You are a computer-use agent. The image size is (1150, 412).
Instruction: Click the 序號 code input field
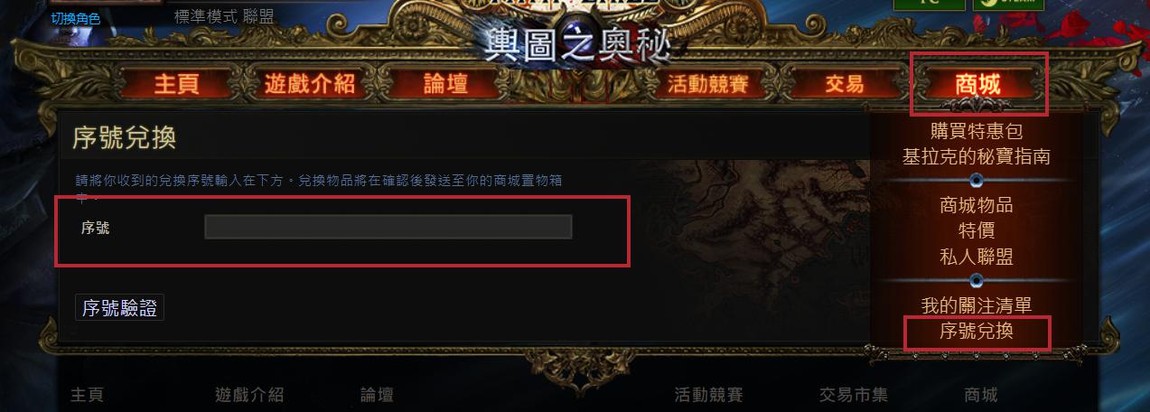(388, 227)
